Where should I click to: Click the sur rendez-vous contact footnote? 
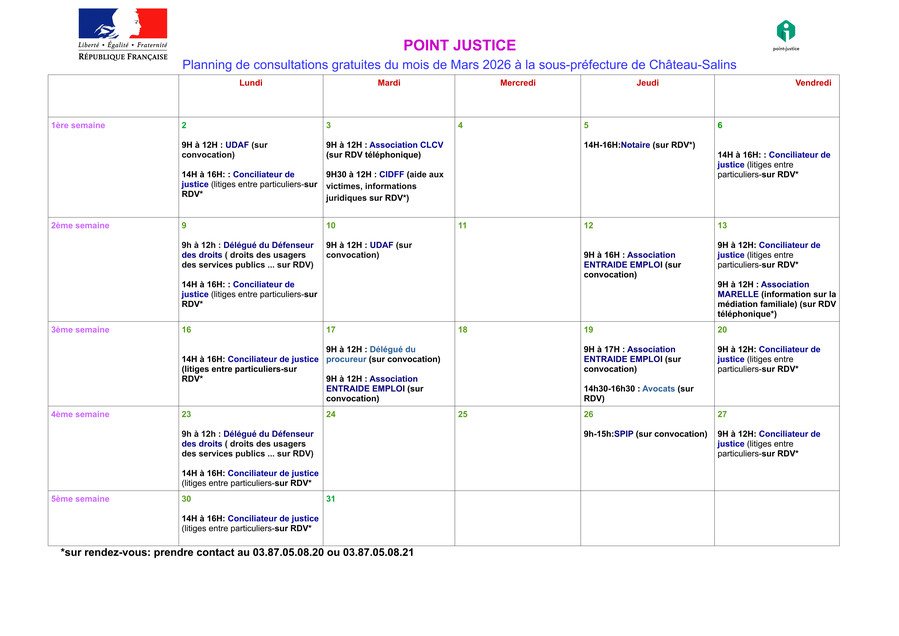(237, 552)
